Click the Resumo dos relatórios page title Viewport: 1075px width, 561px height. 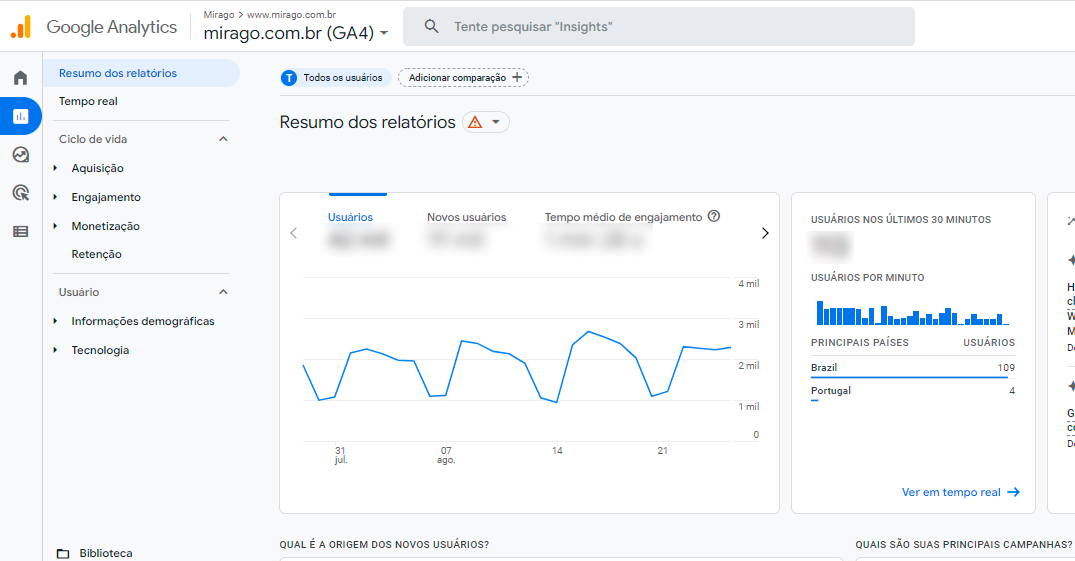pyautogui.click(x=367, y=122)
